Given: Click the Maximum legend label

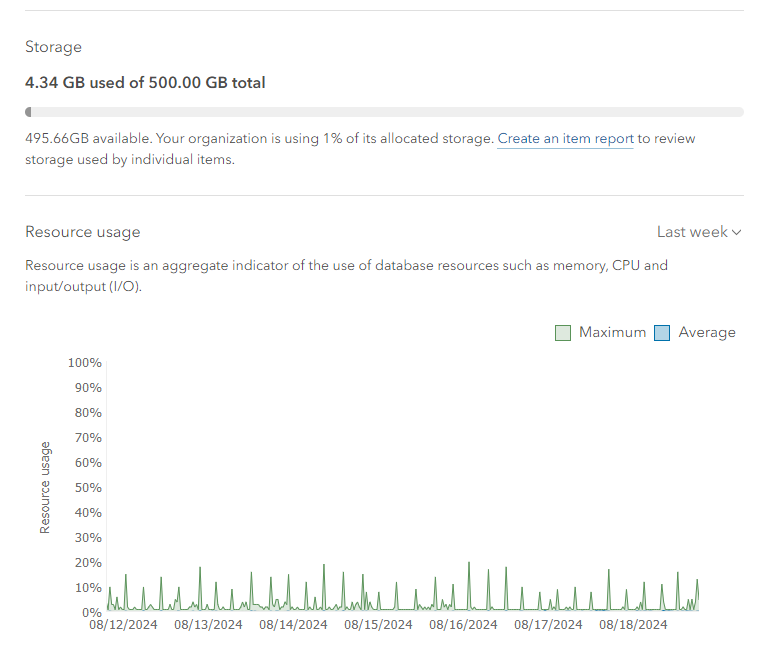Looking at the screenshot, I should [612, 332].
